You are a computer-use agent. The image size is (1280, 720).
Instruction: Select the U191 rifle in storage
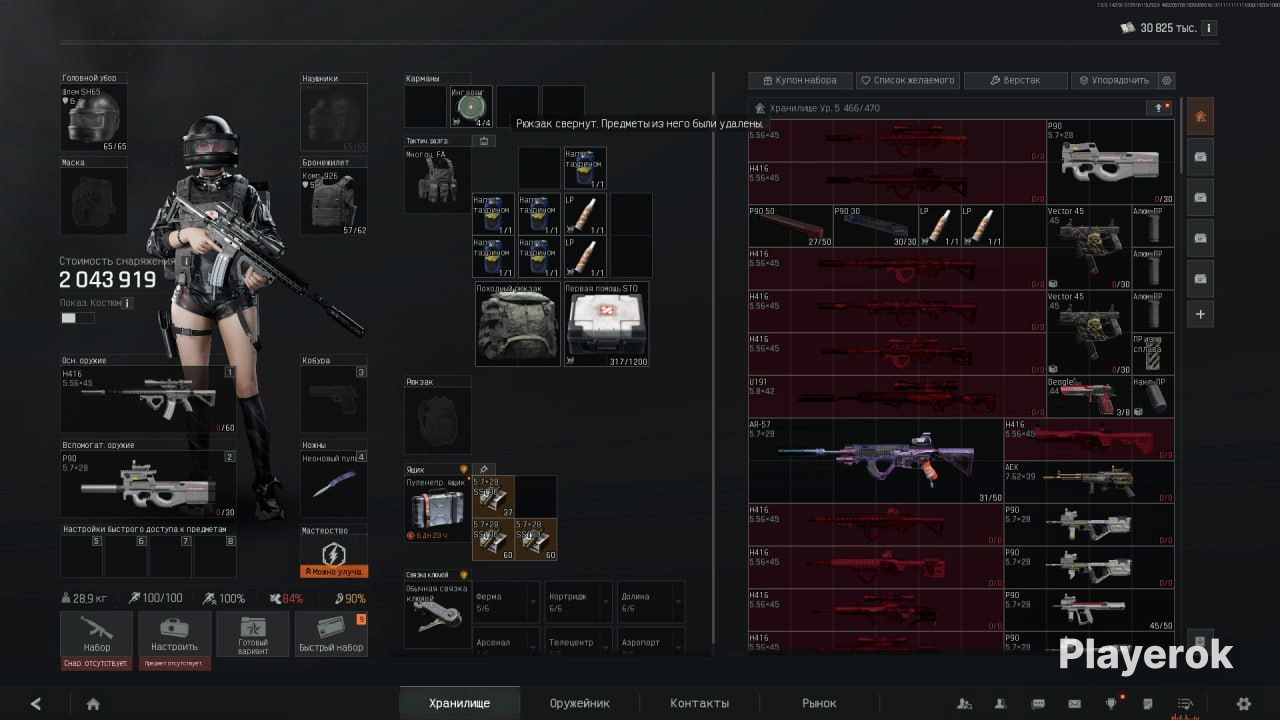897,397
